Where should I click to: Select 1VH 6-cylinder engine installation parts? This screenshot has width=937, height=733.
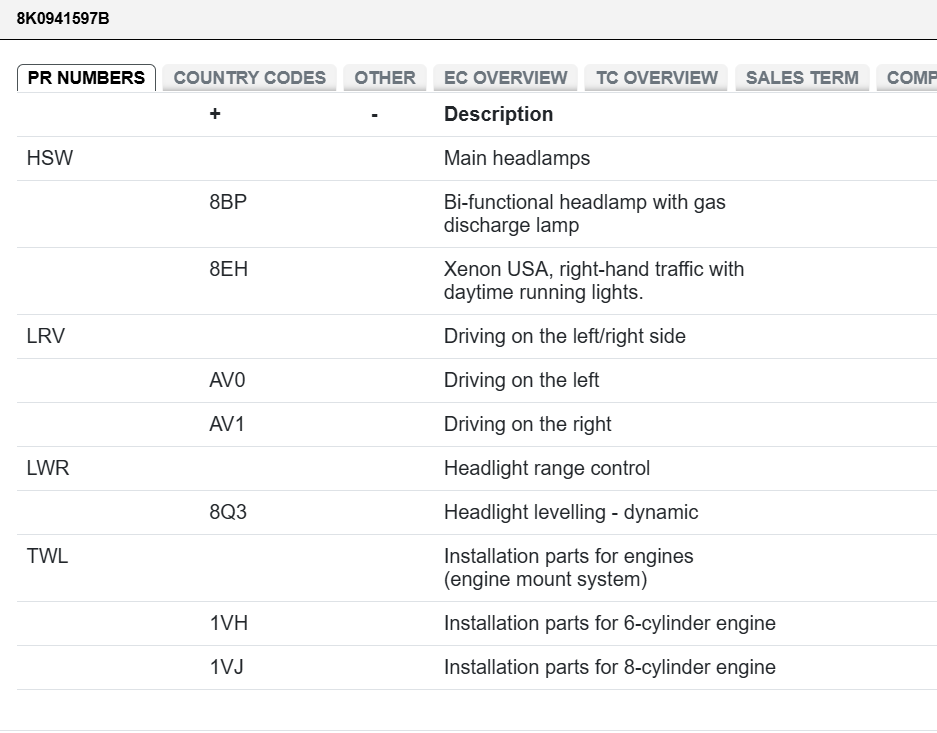[228, 623]
